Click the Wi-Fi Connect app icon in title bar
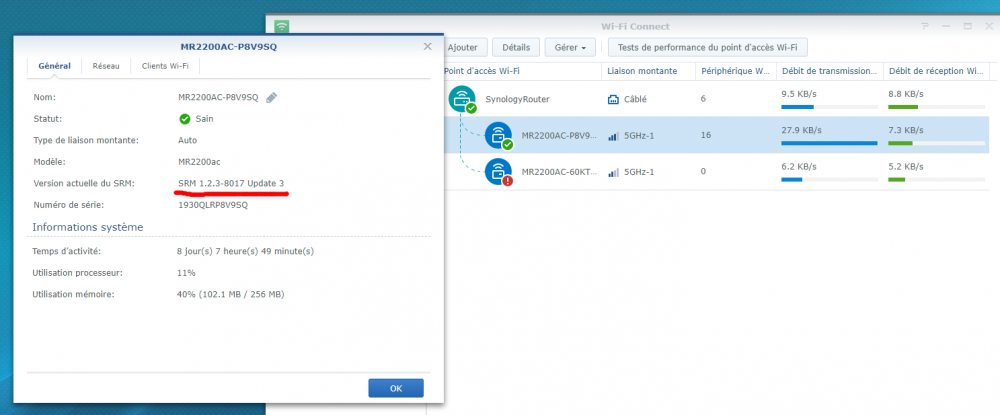The image size is (1000, 415). pyautogui.click(x=281, y=26)
